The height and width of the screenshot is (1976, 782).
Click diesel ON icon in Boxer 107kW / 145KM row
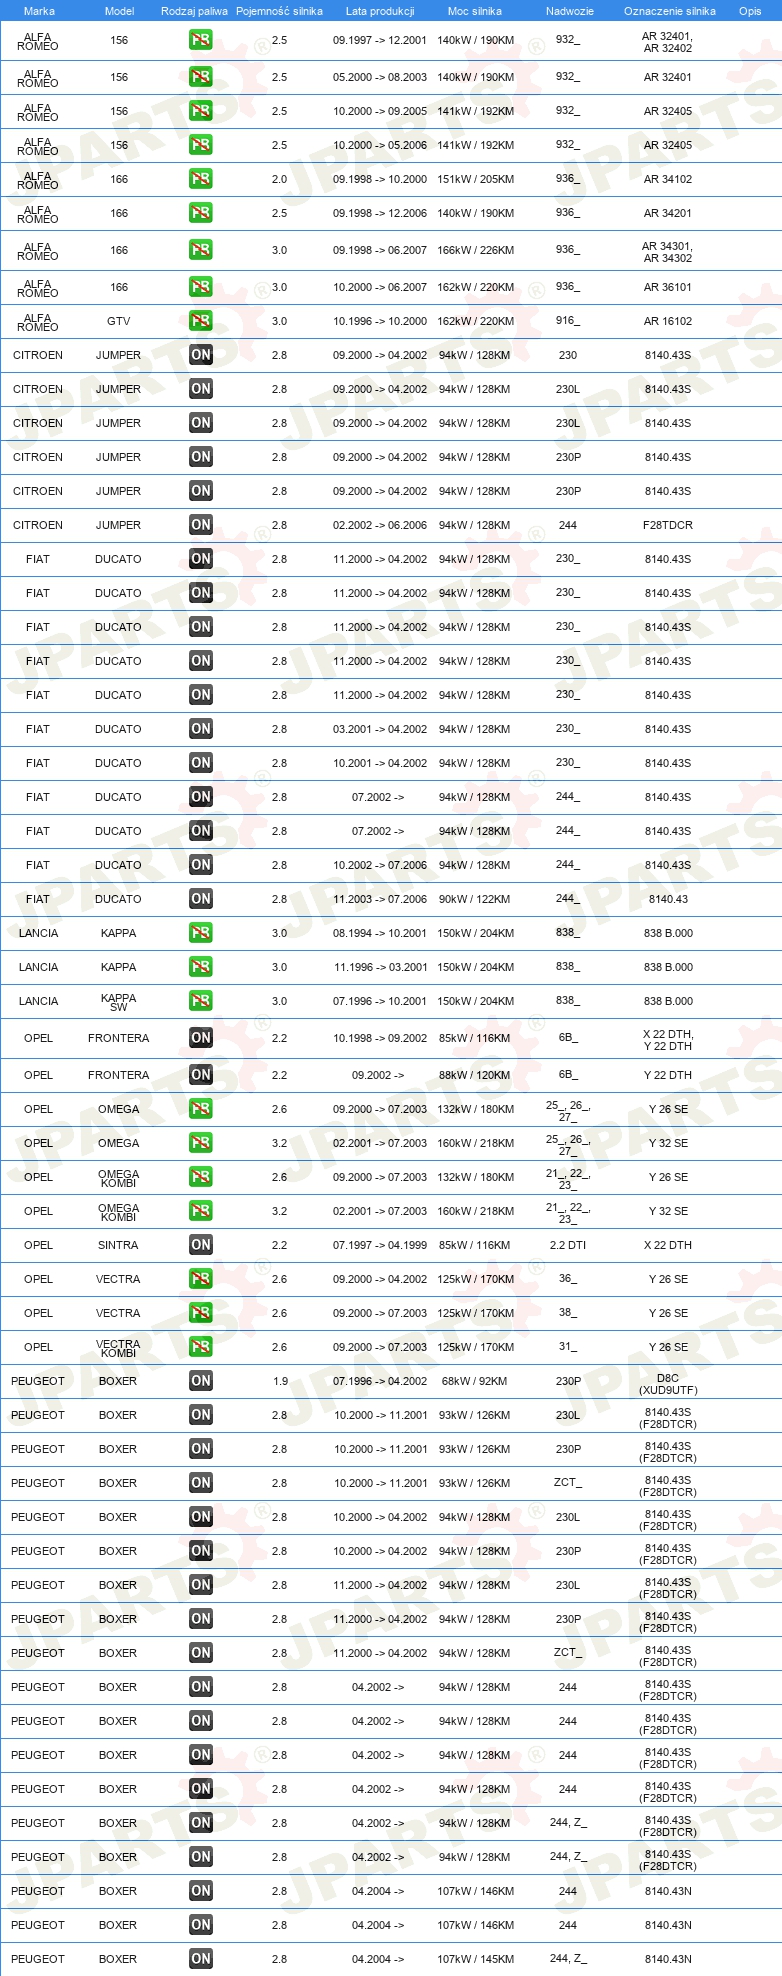[201, 1959]
